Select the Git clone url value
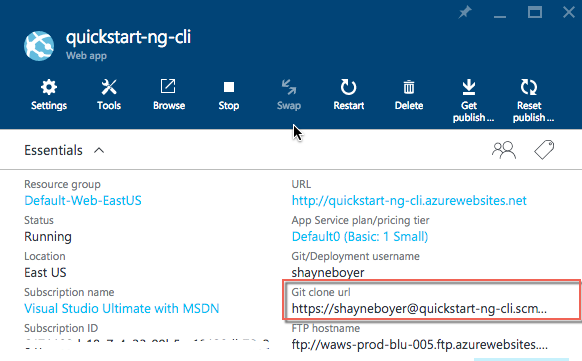Viewport: 582px width, 361px height. click(x=419, y=309)
